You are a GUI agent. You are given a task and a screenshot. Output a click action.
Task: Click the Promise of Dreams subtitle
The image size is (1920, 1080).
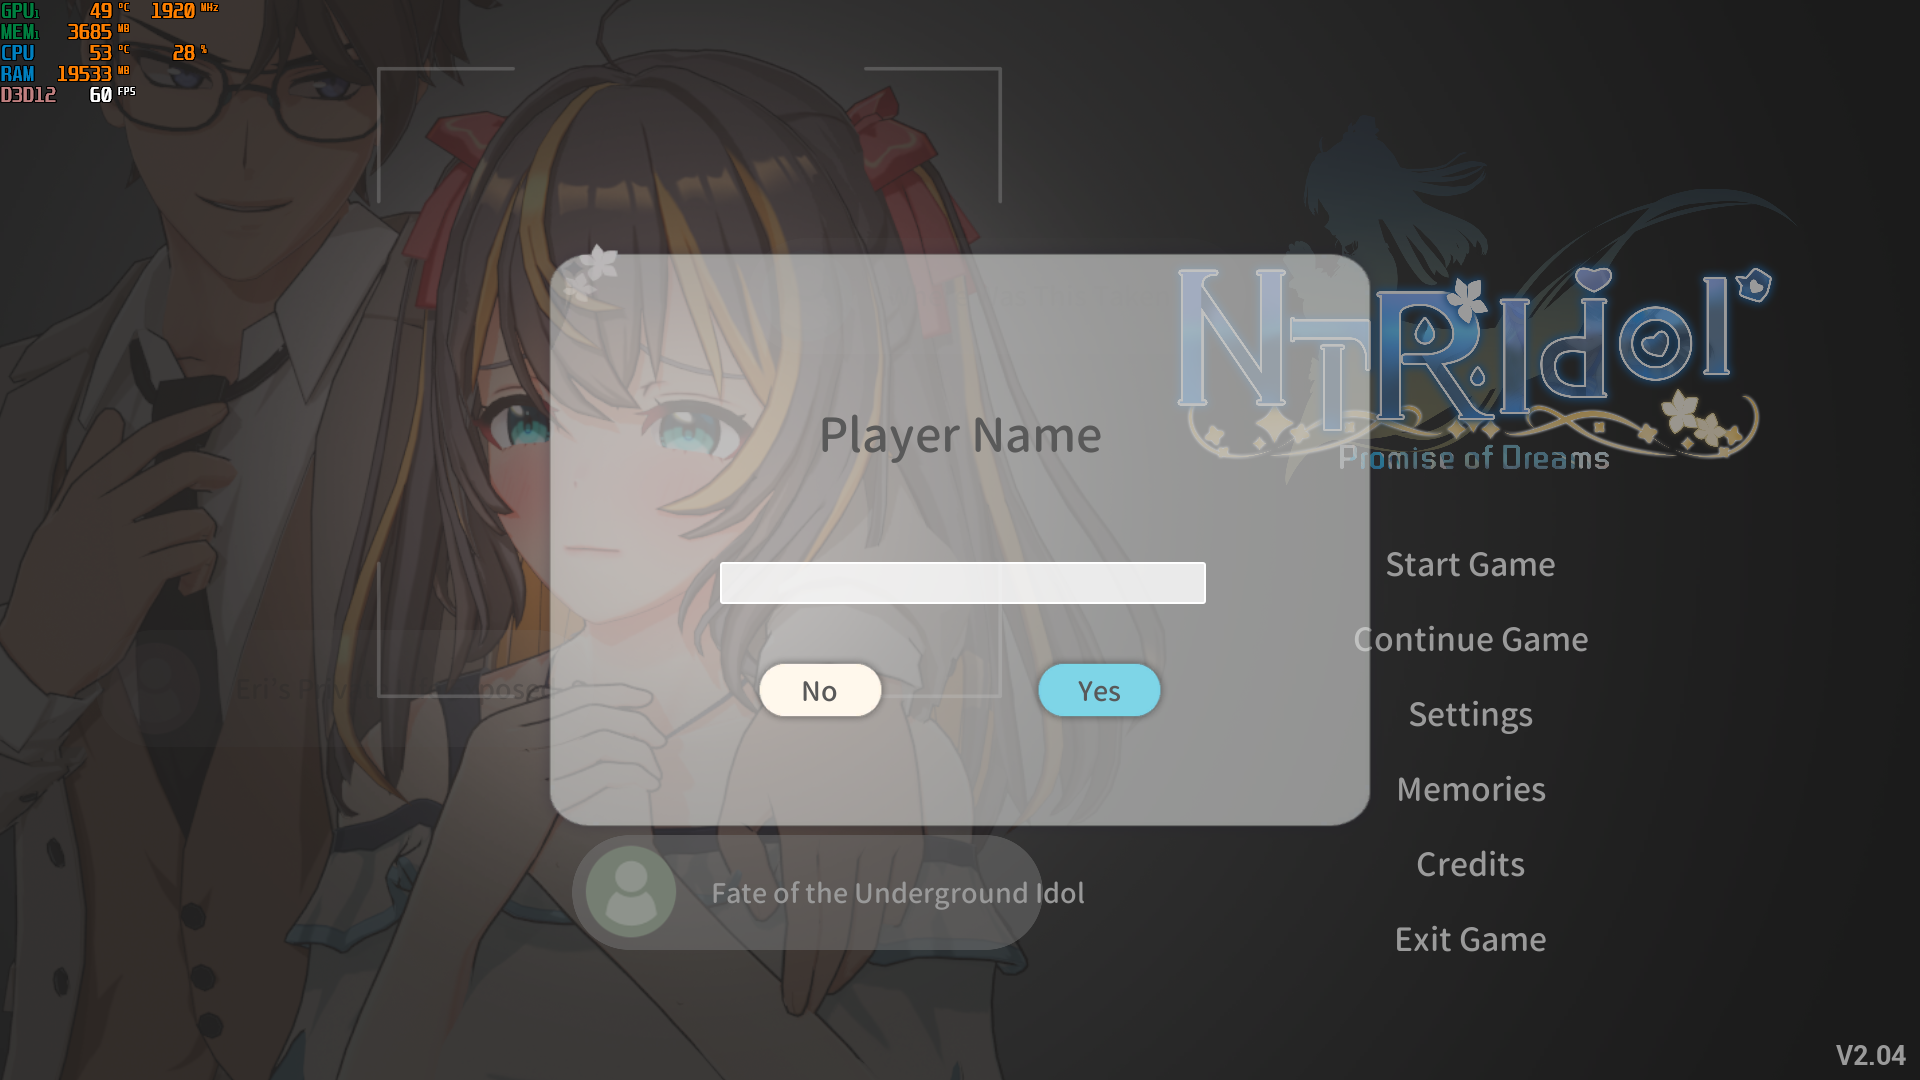pos(1474,458)
